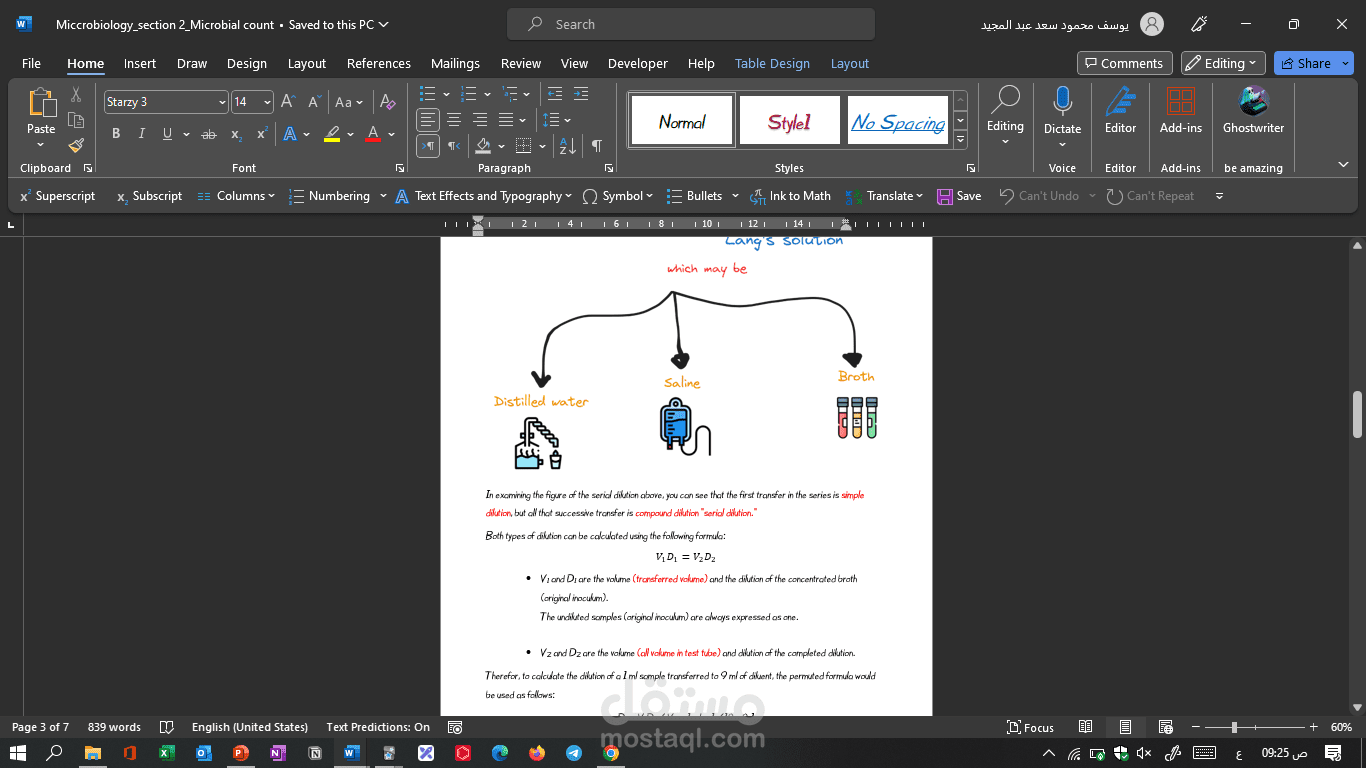Toggle right-to-left text direction
1366x768 pixels.
pos(454,146)
